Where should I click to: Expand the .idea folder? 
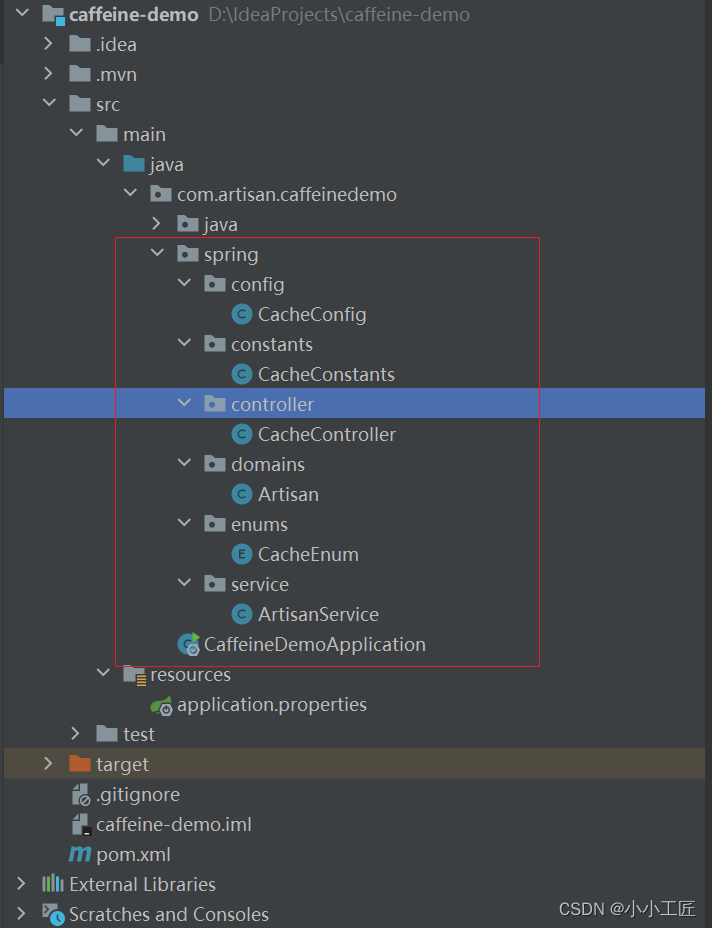(x=49, y=44)
